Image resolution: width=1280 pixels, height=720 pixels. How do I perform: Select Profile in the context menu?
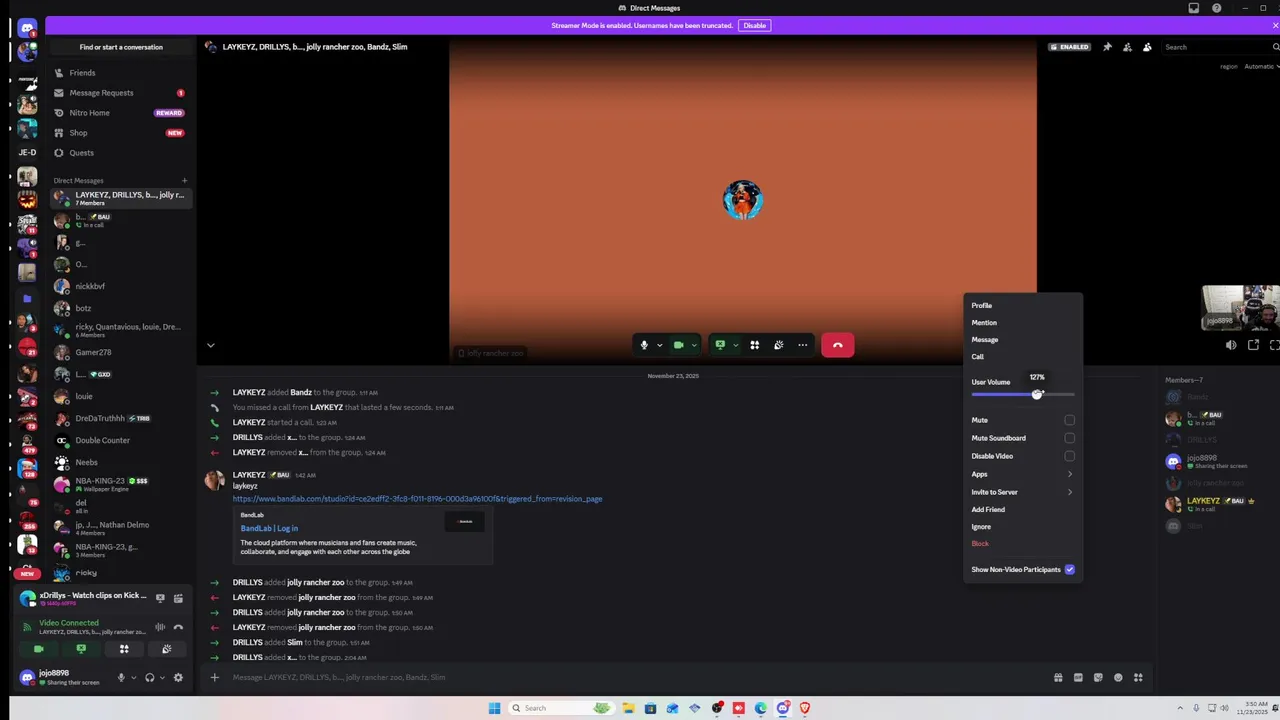tap(1022, 305)
